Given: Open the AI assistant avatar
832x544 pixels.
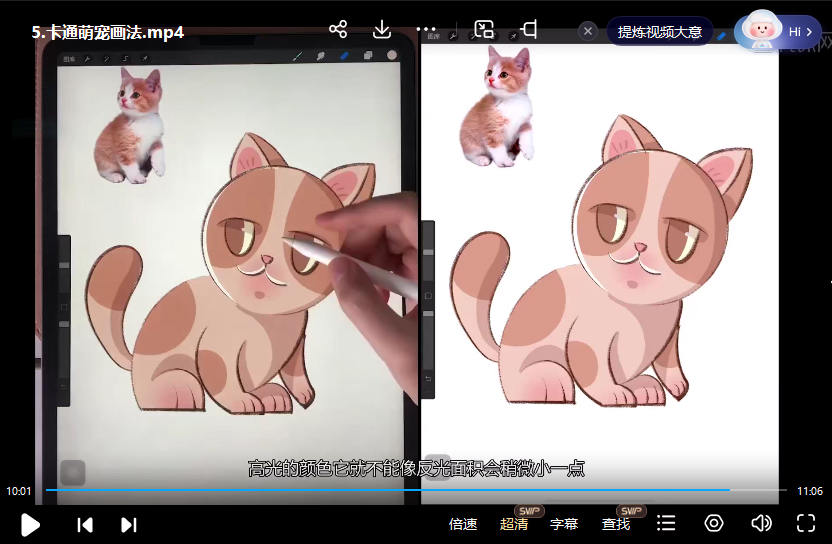Looking at the screenshot, I should click(763, 31).
